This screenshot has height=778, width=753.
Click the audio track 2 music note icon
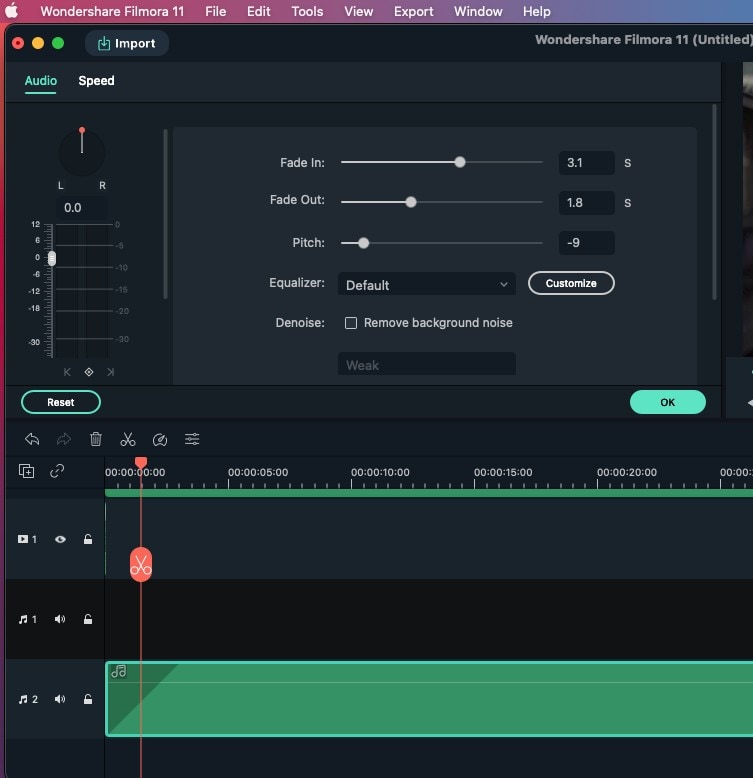pos(23,699)
